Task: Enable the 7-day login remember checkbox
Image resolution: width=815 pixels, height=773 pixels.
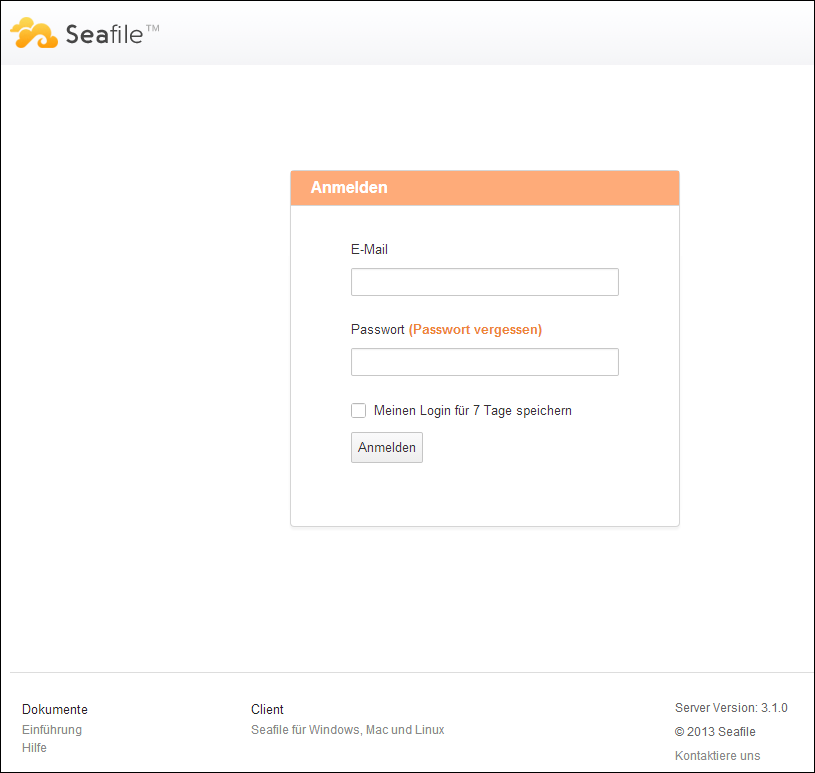Action: coord(358,410)
